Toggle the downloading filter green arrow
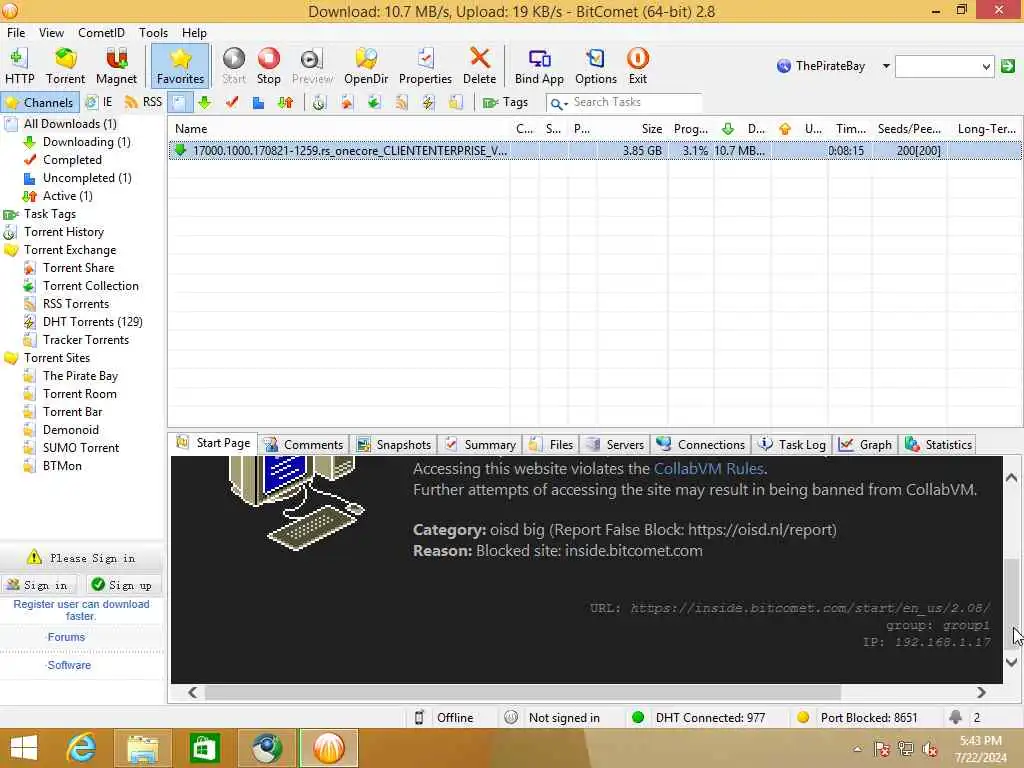1024x768 pixels. pos(204,102)
